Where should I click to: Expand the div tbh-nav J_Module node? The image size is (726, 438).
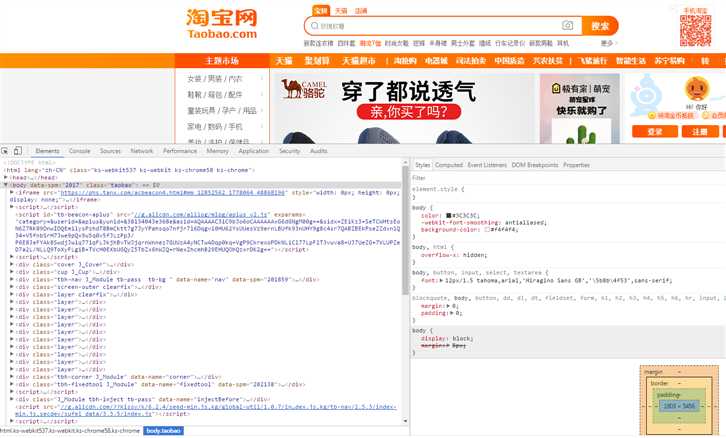click(12, 279)
